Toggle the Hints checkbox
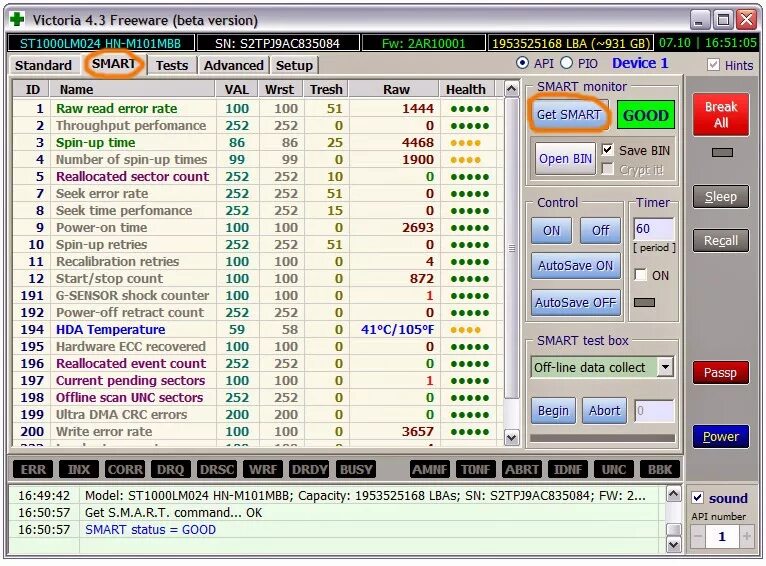 (x=713, y=64)
